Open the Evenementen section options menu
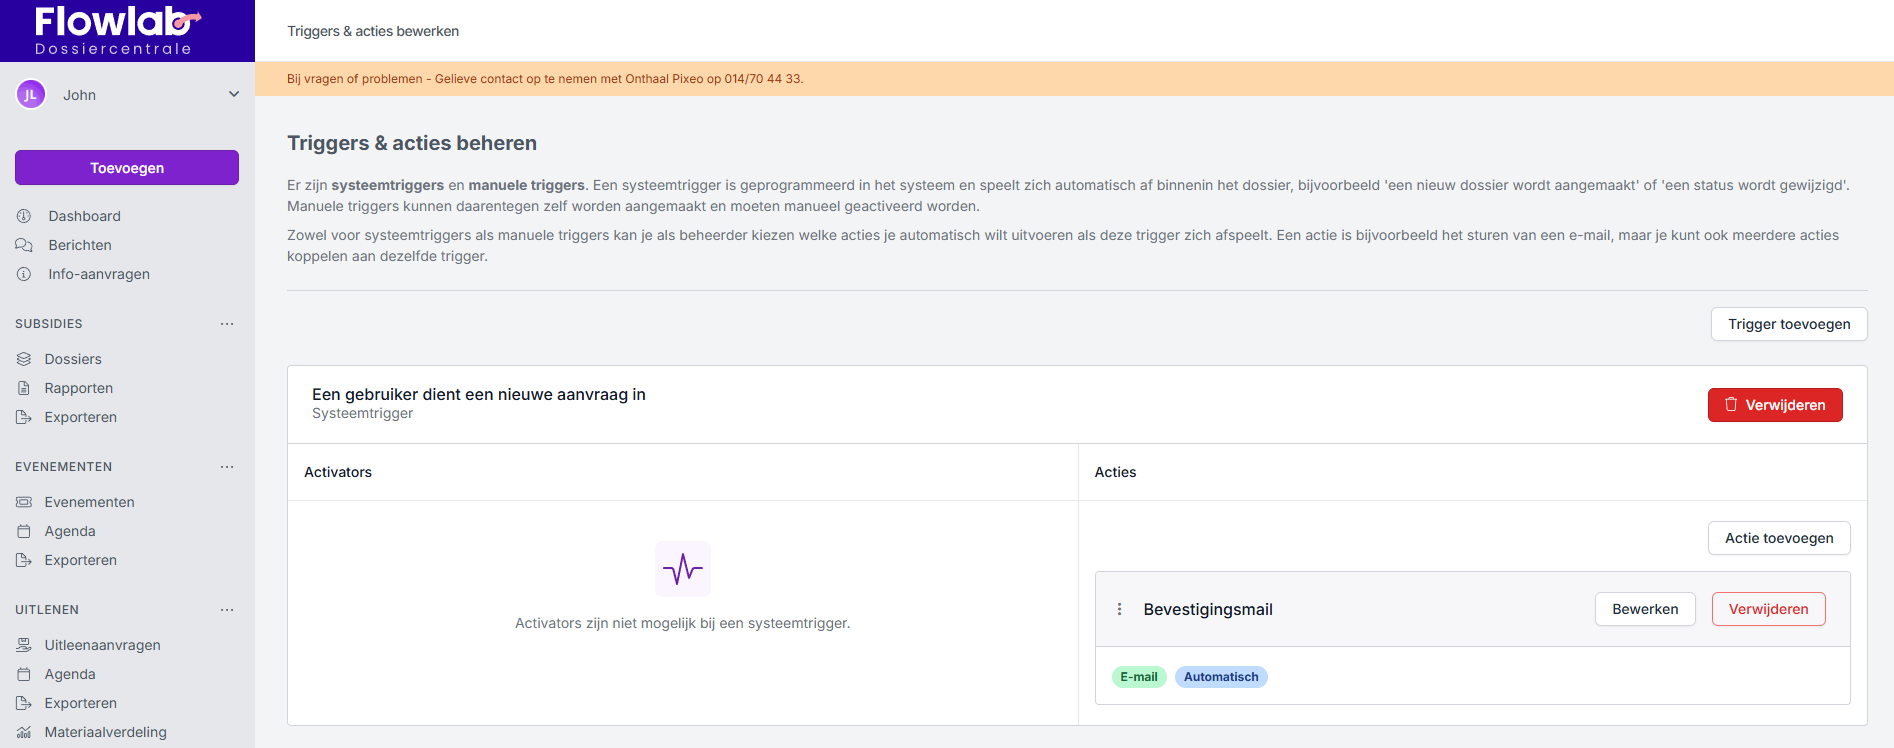Viewport: 1894px width, 748px height. pyautogui.click(x=227, y=467)
